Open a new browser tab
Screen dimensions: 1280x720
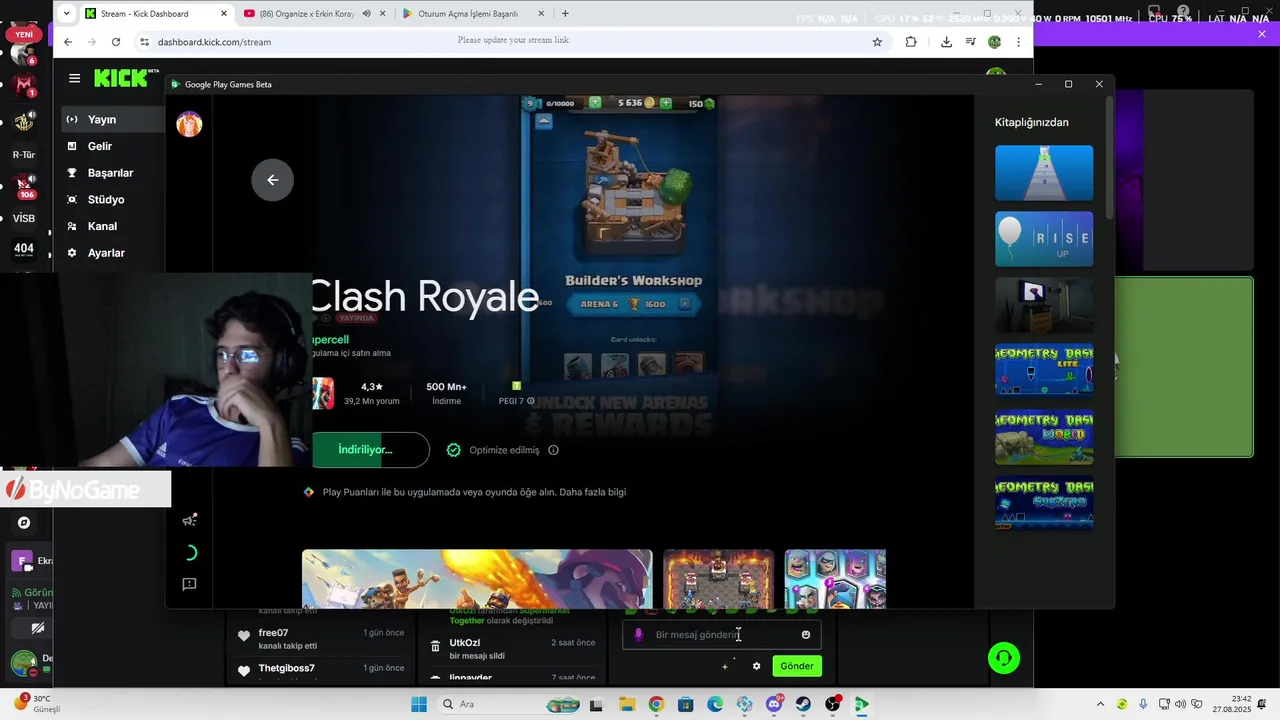click(565, 14)
